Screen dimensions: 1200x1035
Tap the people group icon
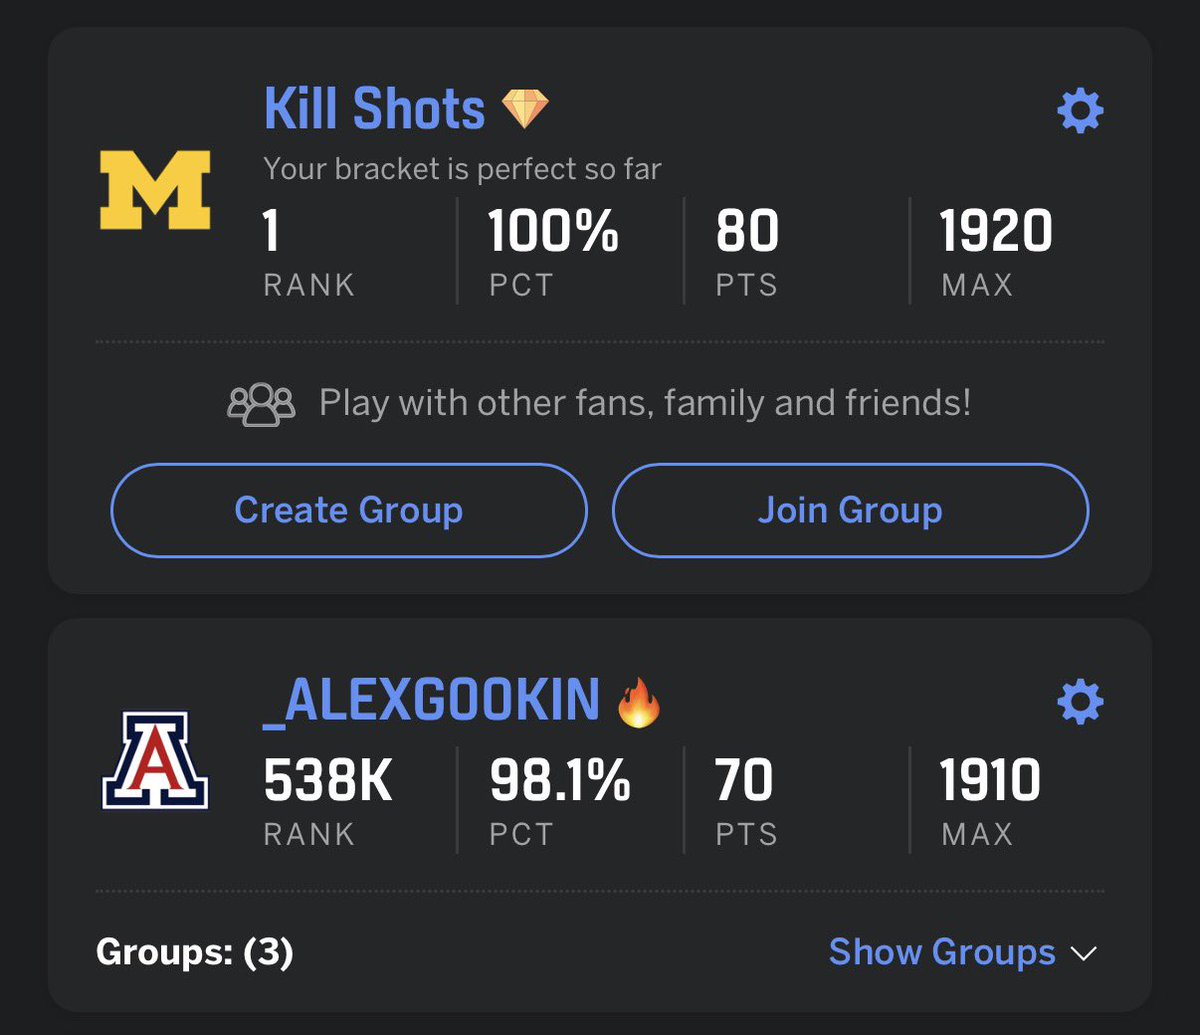pos(261,405)
